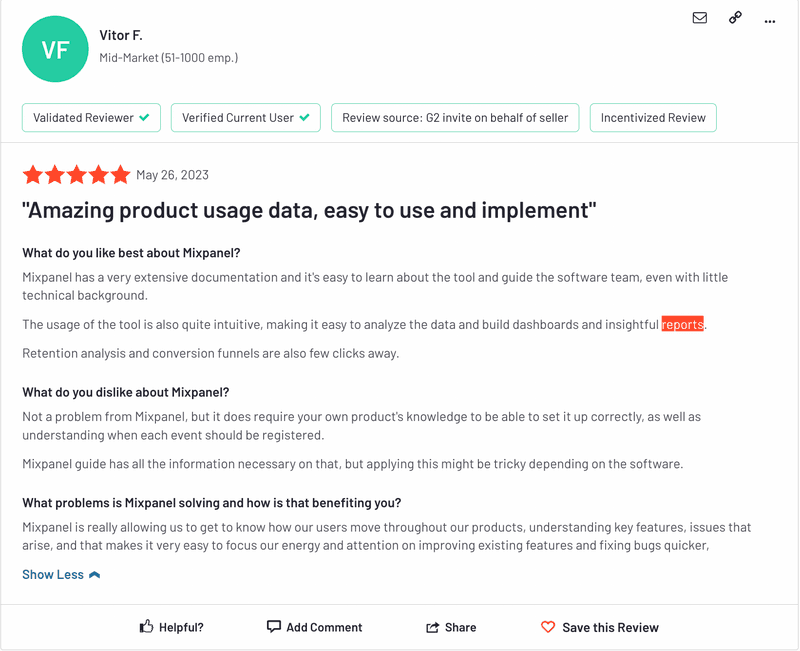
Task: Open the three-dot more options menu
Action: tap(769, 20)
